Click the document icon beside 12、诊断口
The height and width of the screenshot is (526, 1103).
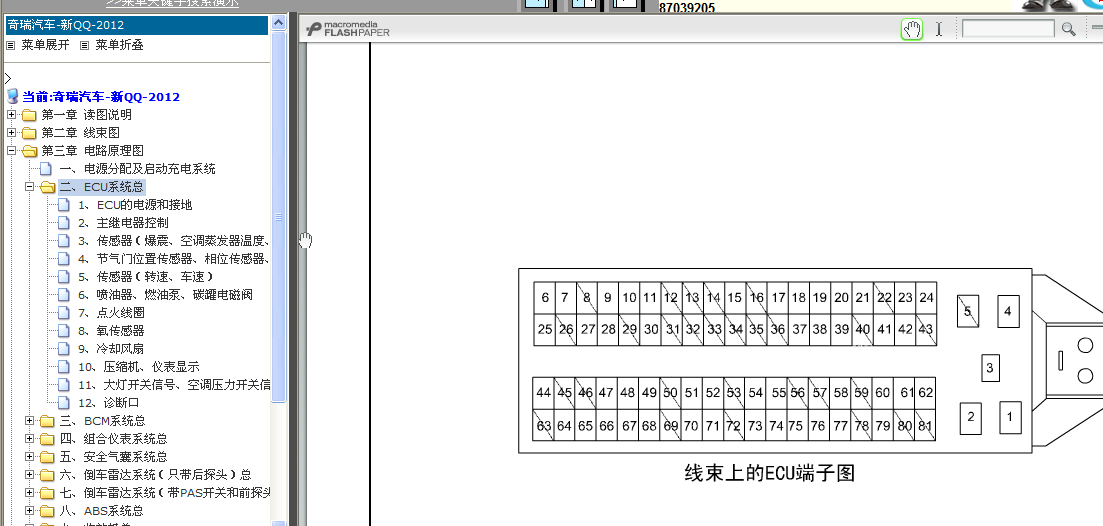(x=64, y=403)
